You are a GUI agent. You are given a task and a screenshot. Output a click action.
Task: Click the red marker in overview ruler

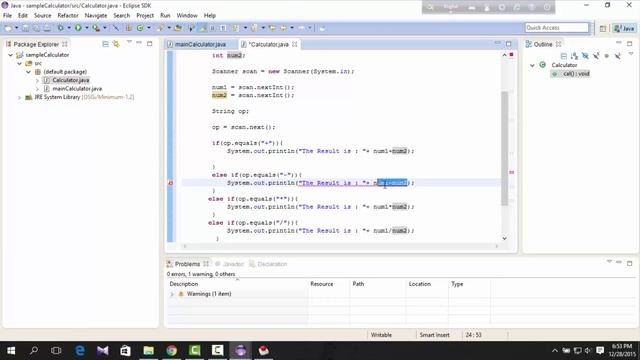pos(511,173)
